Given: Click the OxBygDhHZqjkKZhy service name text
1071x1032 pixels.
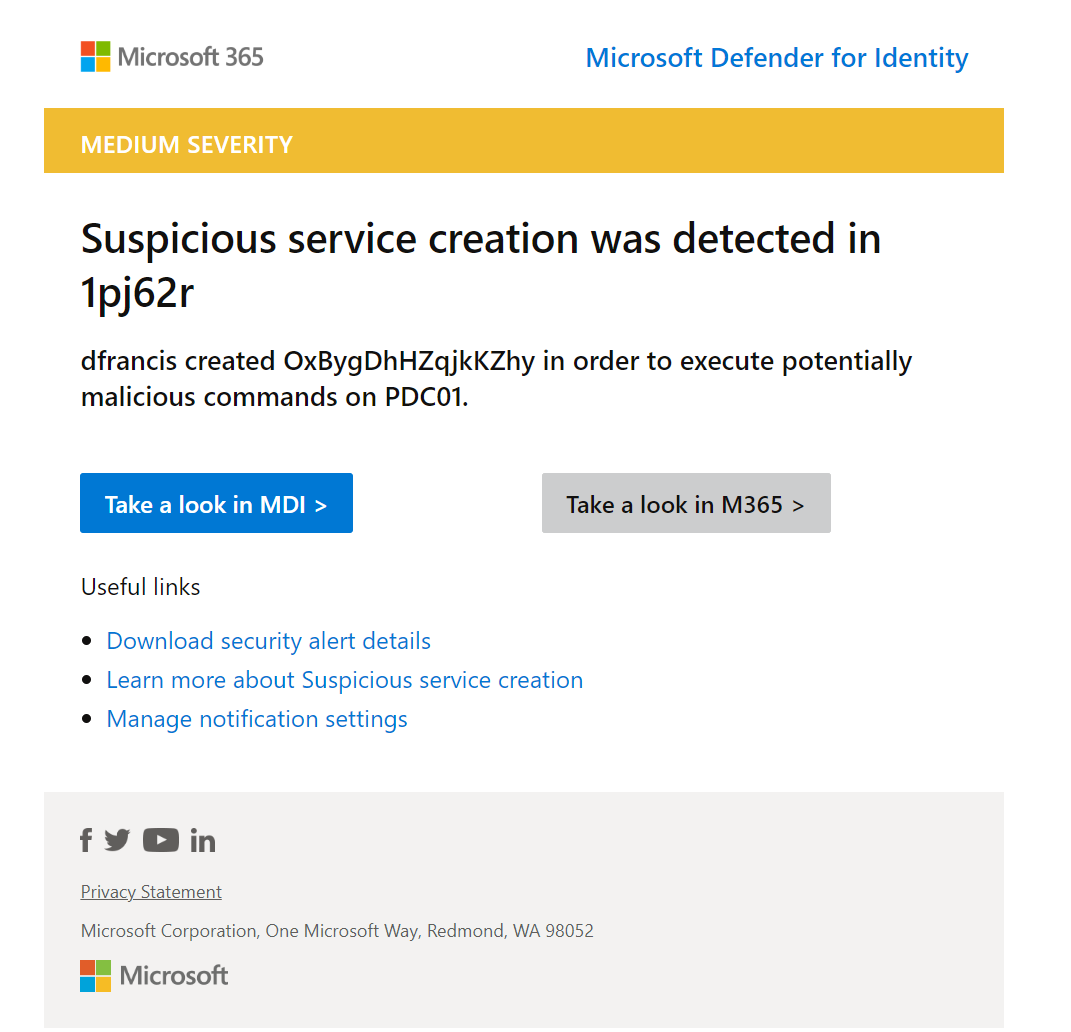Looking at the screenshot, I should (409, 362).
